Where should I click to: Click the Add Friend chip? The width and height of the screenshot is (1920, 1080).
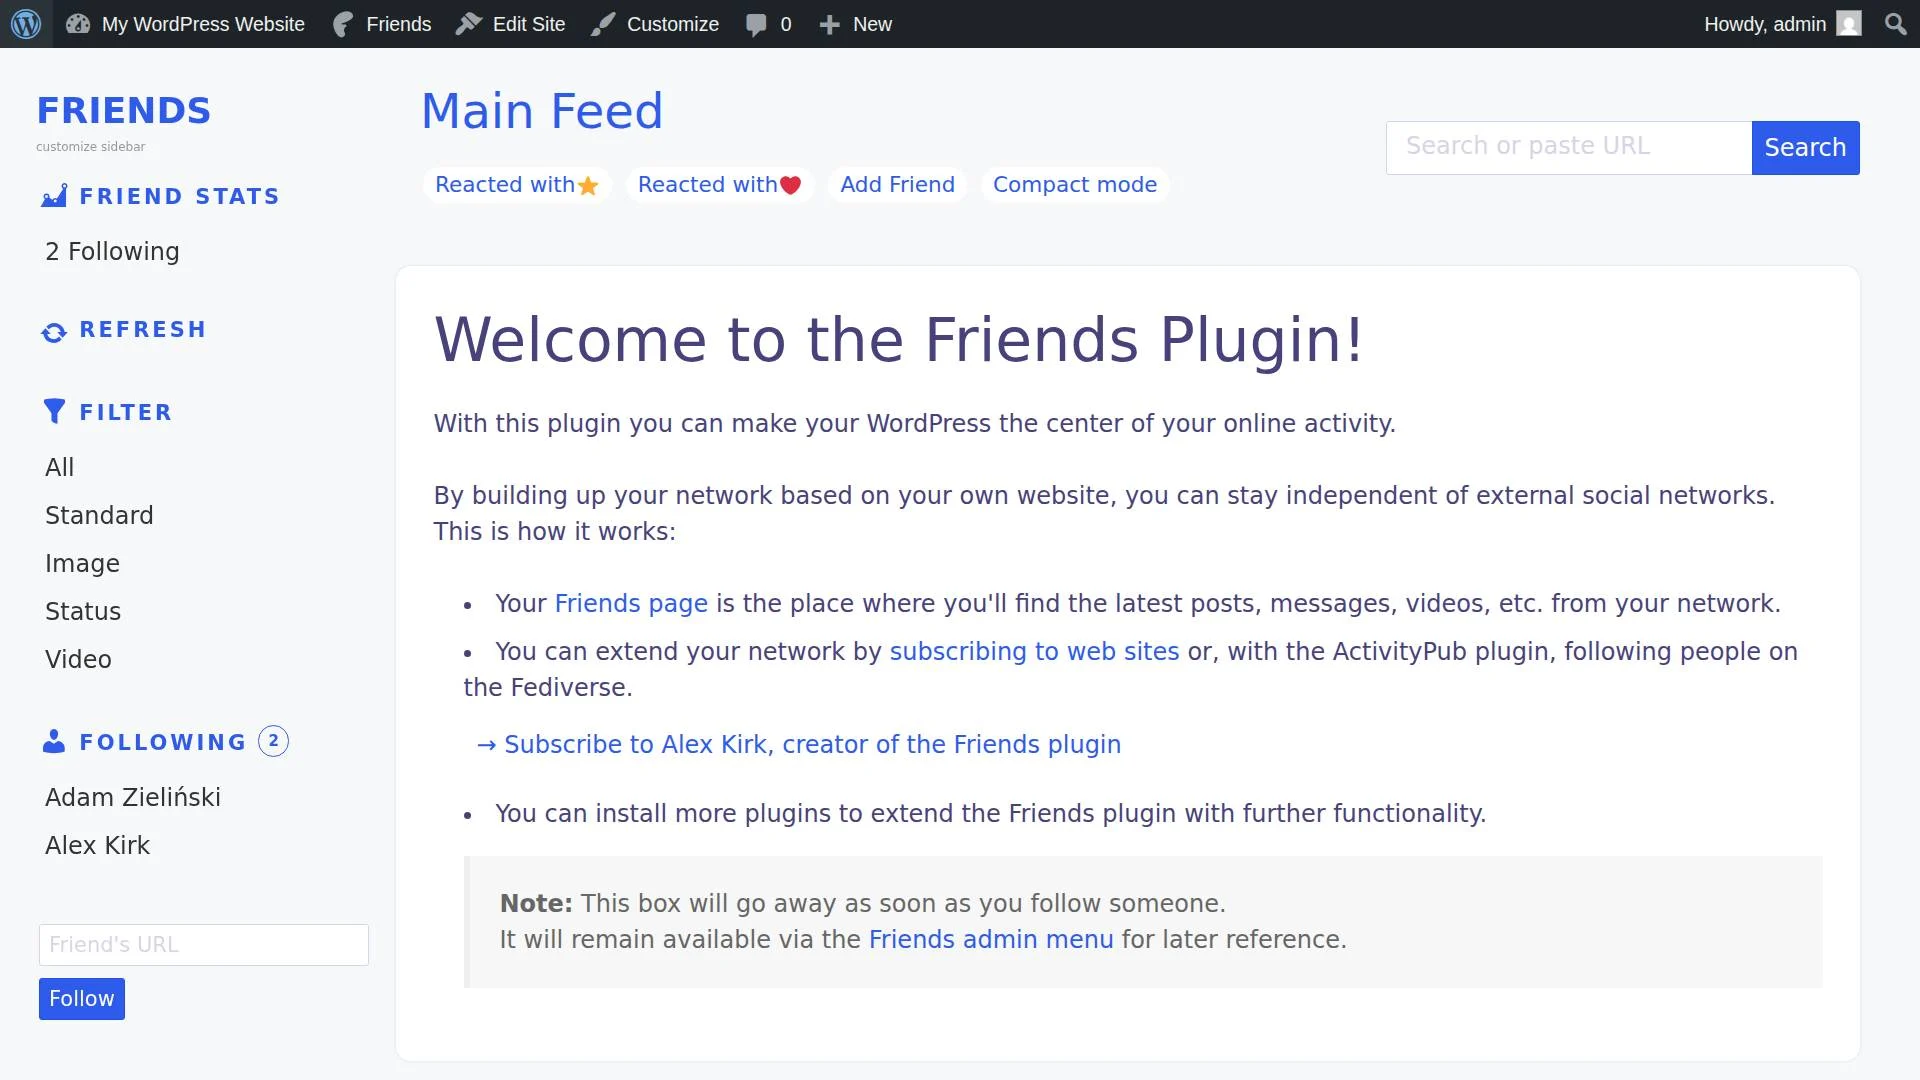coord(897,185)
